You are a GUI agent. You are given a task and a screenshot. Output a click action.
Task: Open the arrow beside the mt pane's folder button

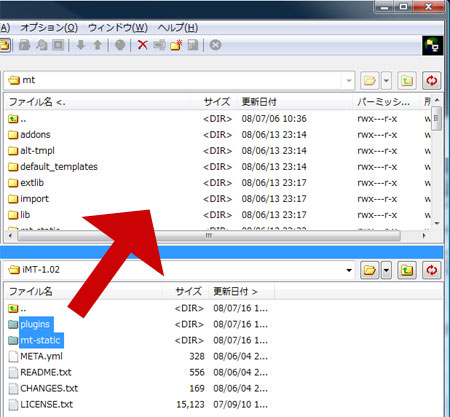pos(386,80)
